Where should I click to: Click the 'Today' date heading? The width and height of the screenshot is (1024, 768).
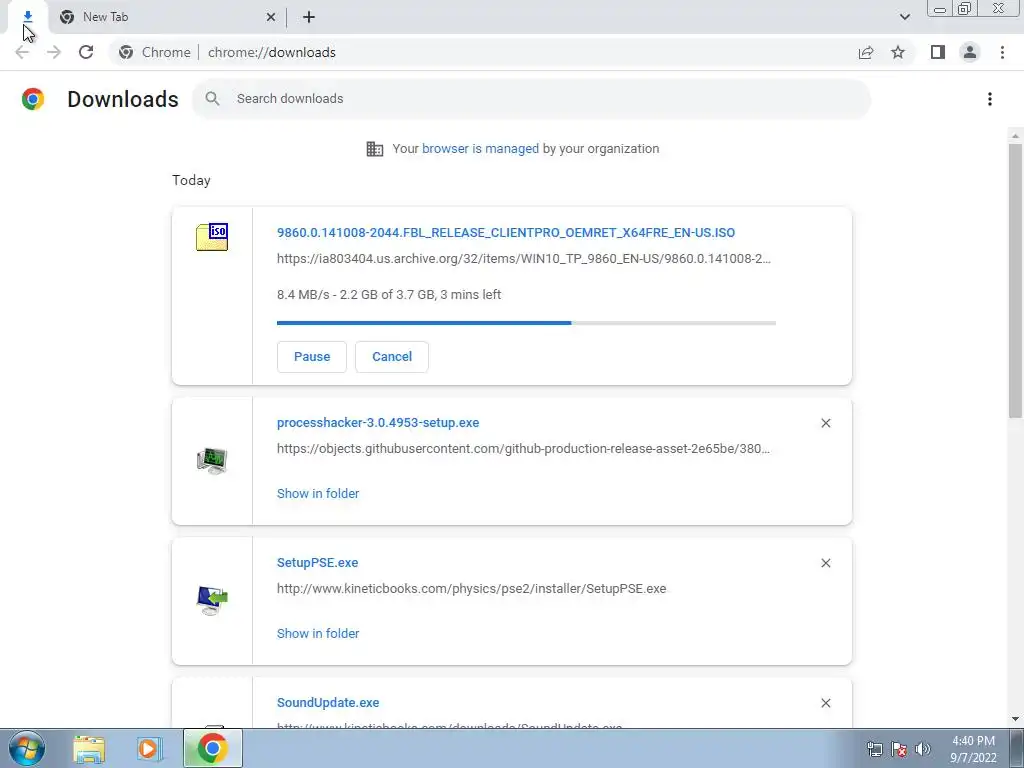[191, 180]
